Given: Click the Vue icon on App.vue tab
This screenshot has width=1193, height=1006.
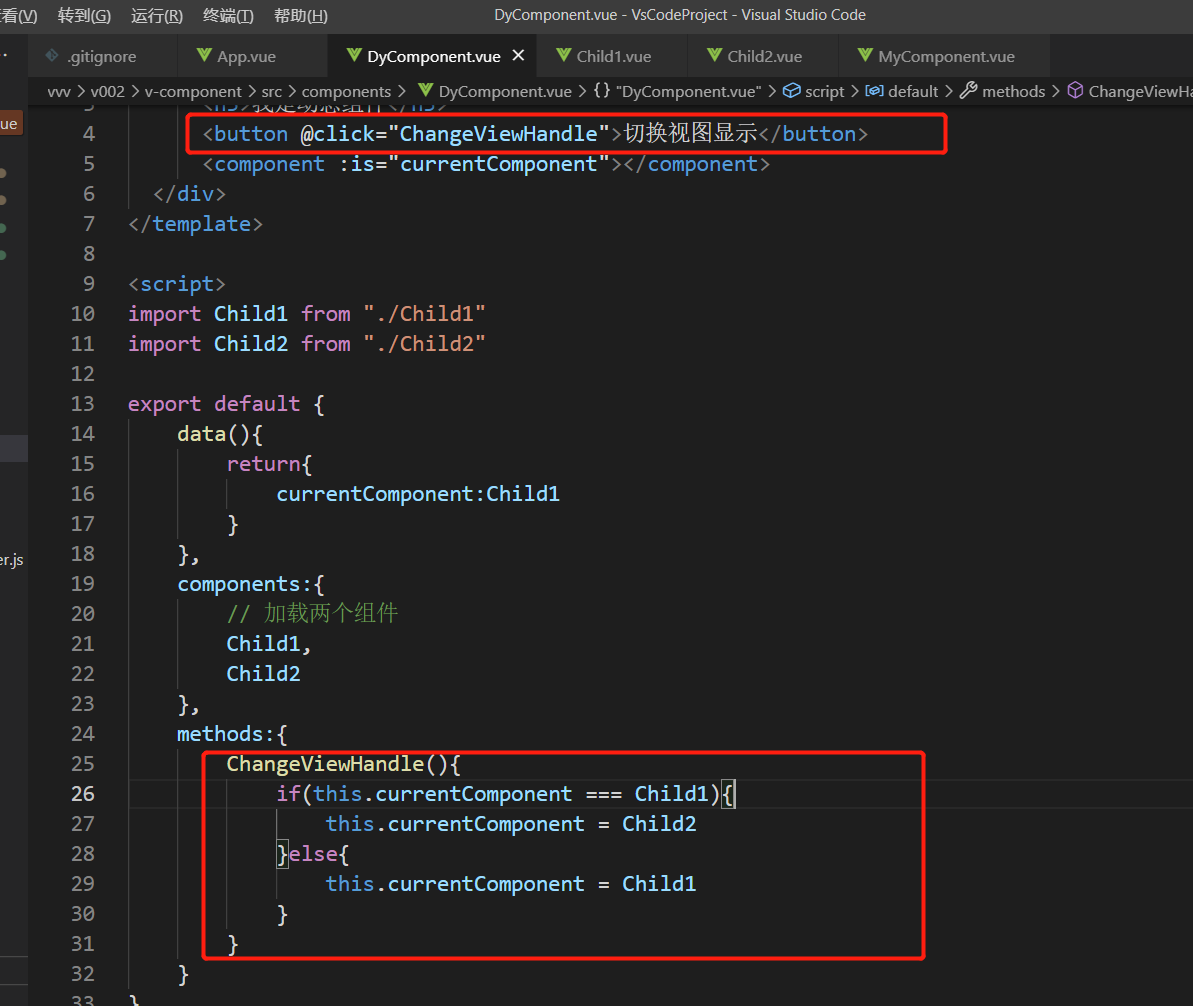Looking at the screenshot, I should pos(204,56).
